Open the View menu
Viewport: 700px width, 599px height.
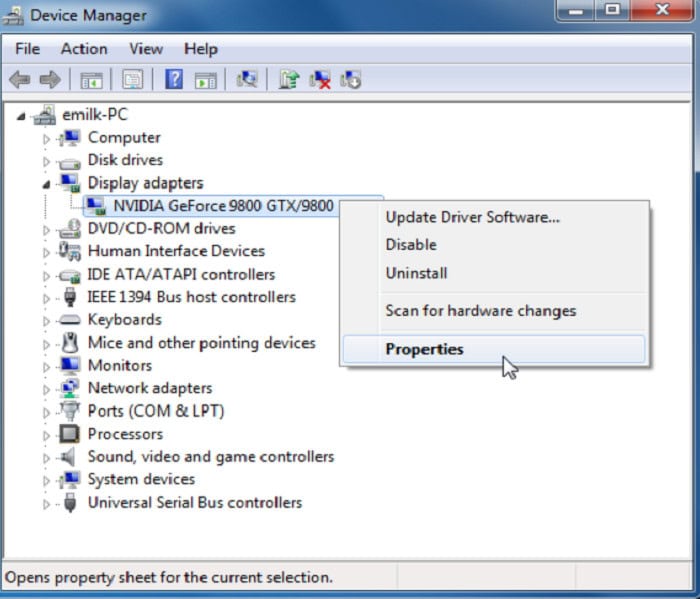(x=146, y=49)
